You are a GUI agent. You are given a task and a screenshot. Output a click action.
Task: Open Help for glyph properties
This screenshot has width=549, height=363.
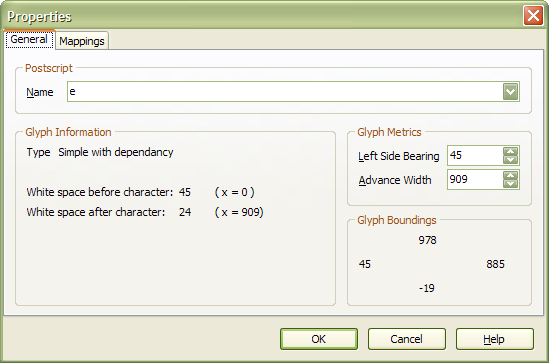point(494,339)
